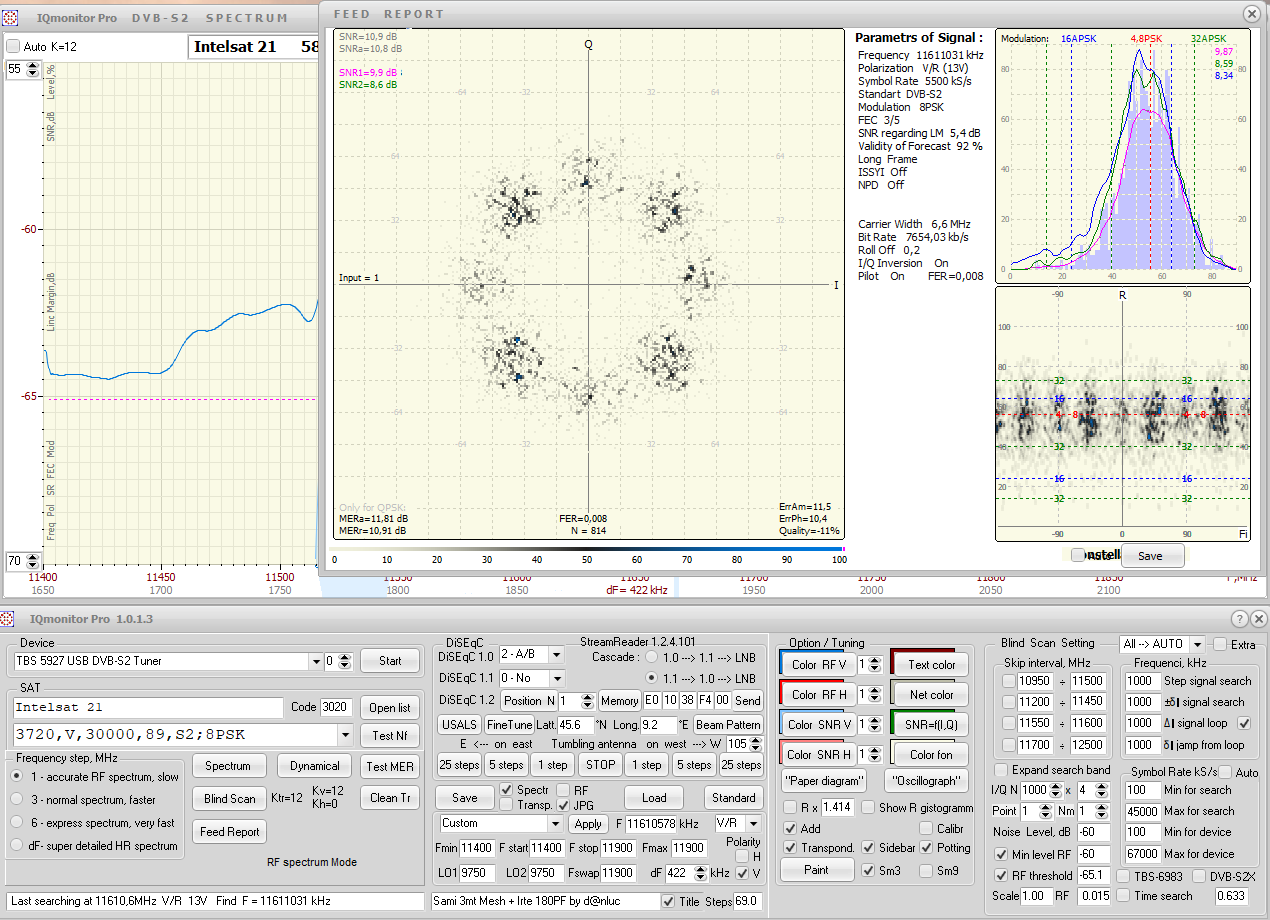The width and height of the screenshot is (1270, 920).
Task: Click the Test MER button
Action: coord(390,767)
